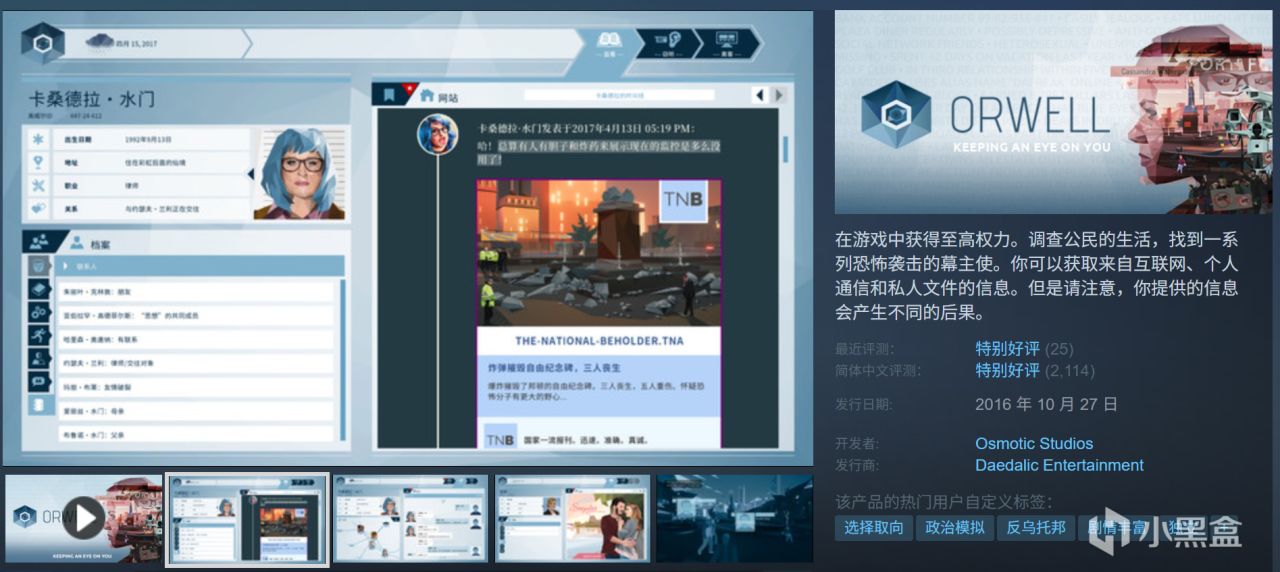Viewport: 1280px width, 572px height.
Task: Open the Listener tab with ear icon
Action: point(667,43)
